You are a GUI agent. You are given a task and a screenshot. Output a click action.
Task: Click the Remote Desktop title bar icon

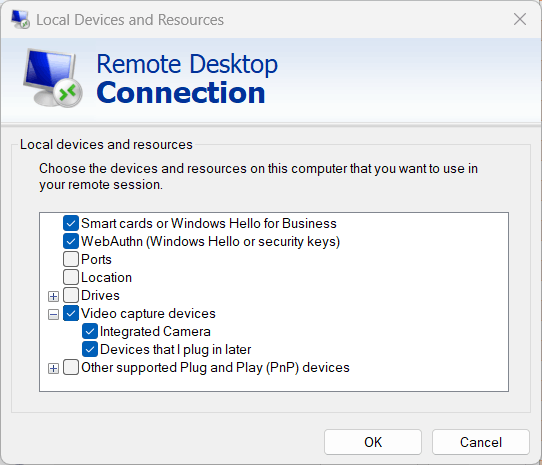click(x=20, y=19)
